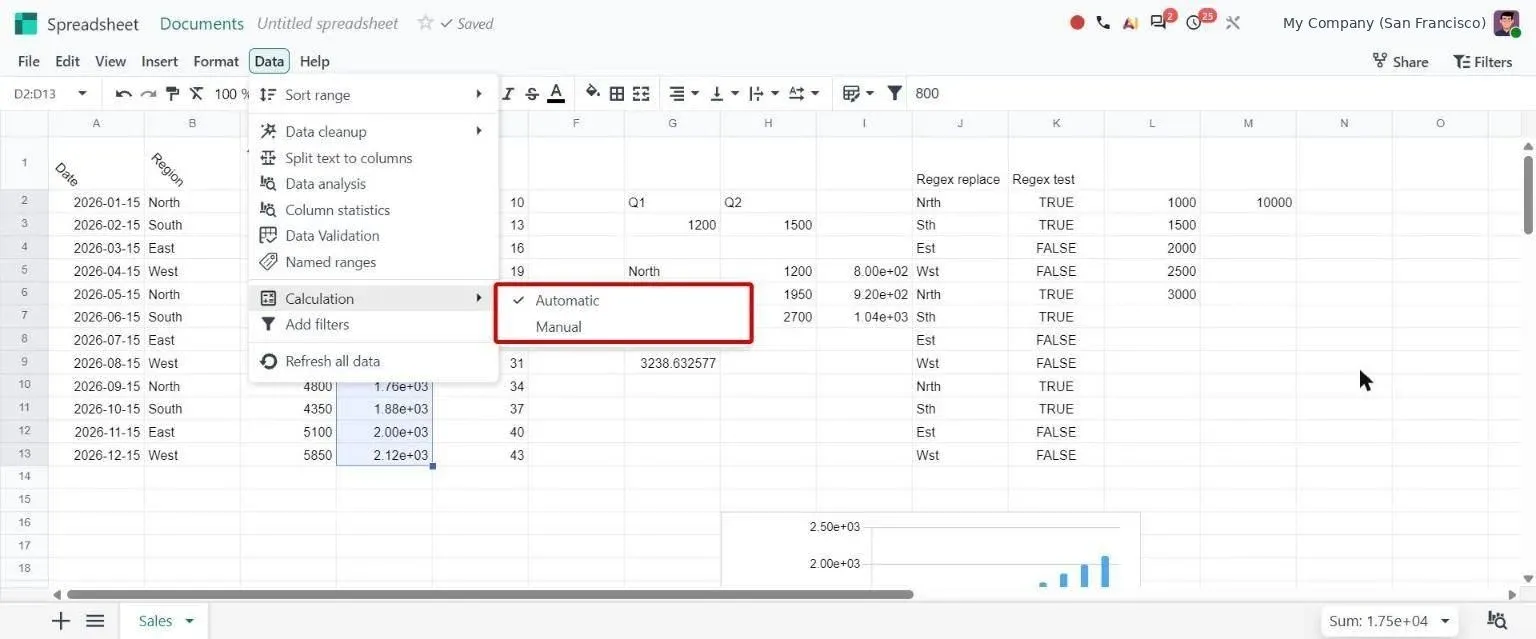Add a new sheet with plus icon
The height and width of the screenshot is (639, 1536).
click(x=61, y=621)
